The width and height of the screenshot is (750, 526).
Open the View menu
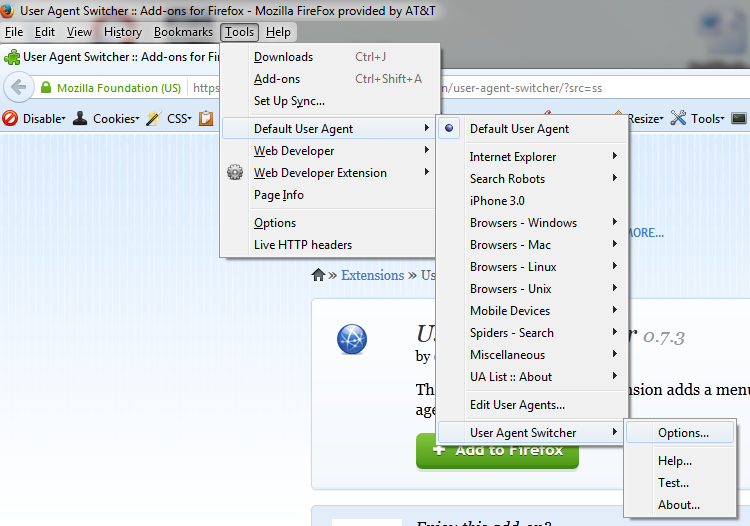point(79,32)
